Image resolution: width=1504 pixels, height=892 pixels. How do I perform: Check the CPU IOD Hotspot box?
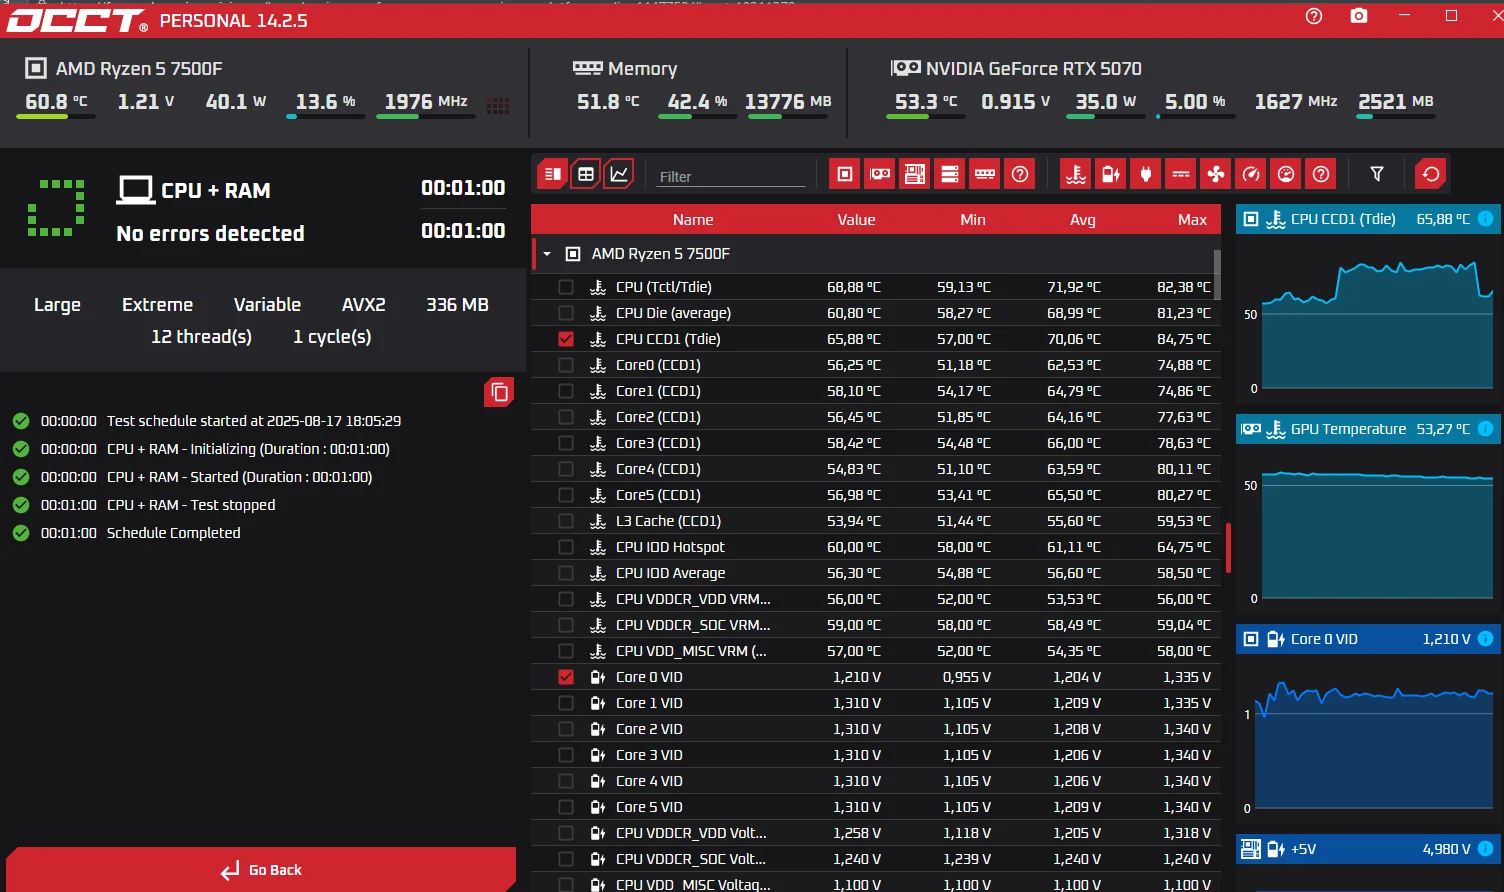click(566, 547)
